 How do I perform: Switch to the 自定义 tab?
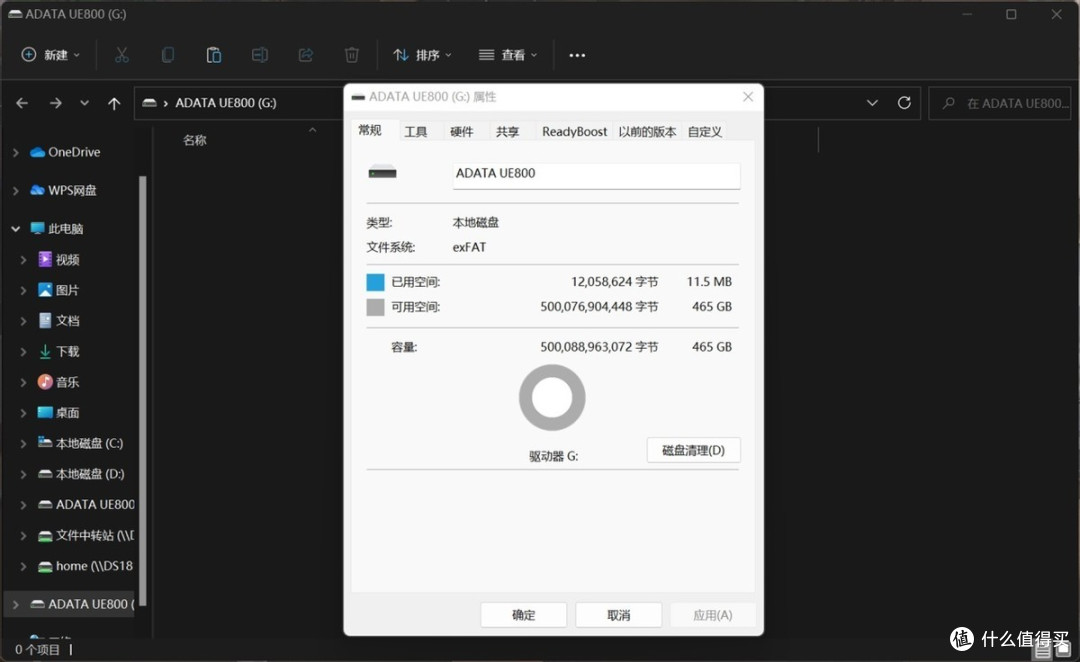[705, 132]
